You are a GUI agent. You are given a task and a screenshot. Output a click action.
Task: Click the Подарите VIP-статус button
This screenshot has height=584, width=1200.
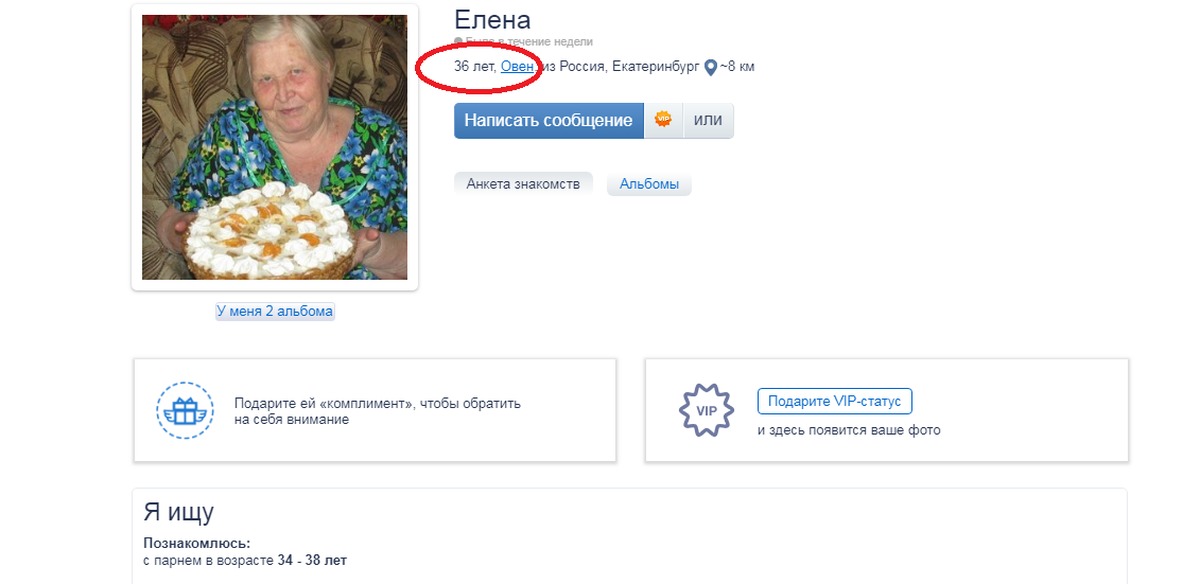tap(835, 401)
